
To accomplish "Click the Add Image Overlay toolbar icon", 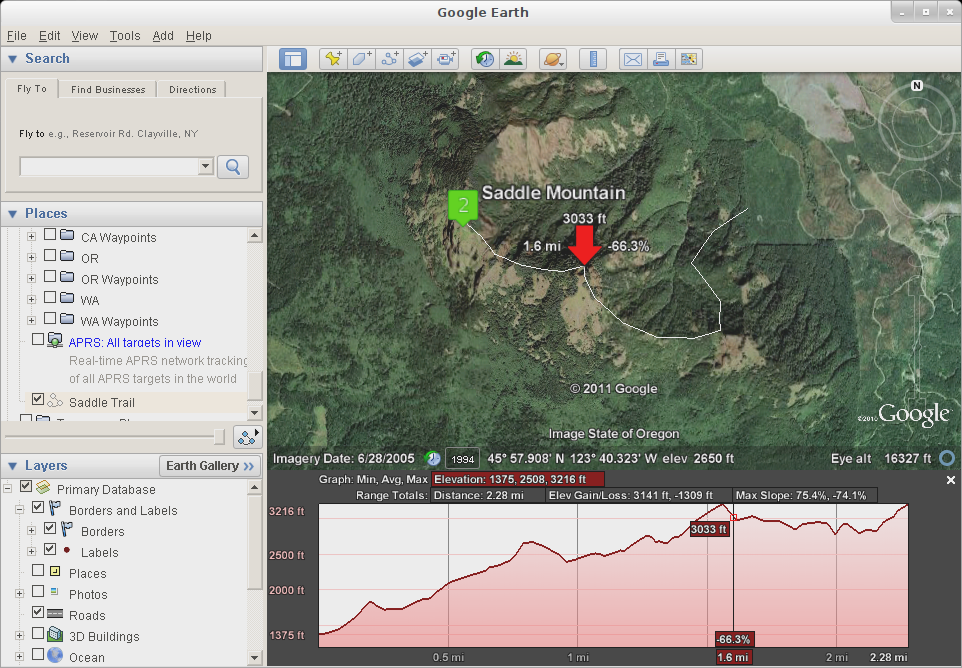I will click(x=418, y=59).
